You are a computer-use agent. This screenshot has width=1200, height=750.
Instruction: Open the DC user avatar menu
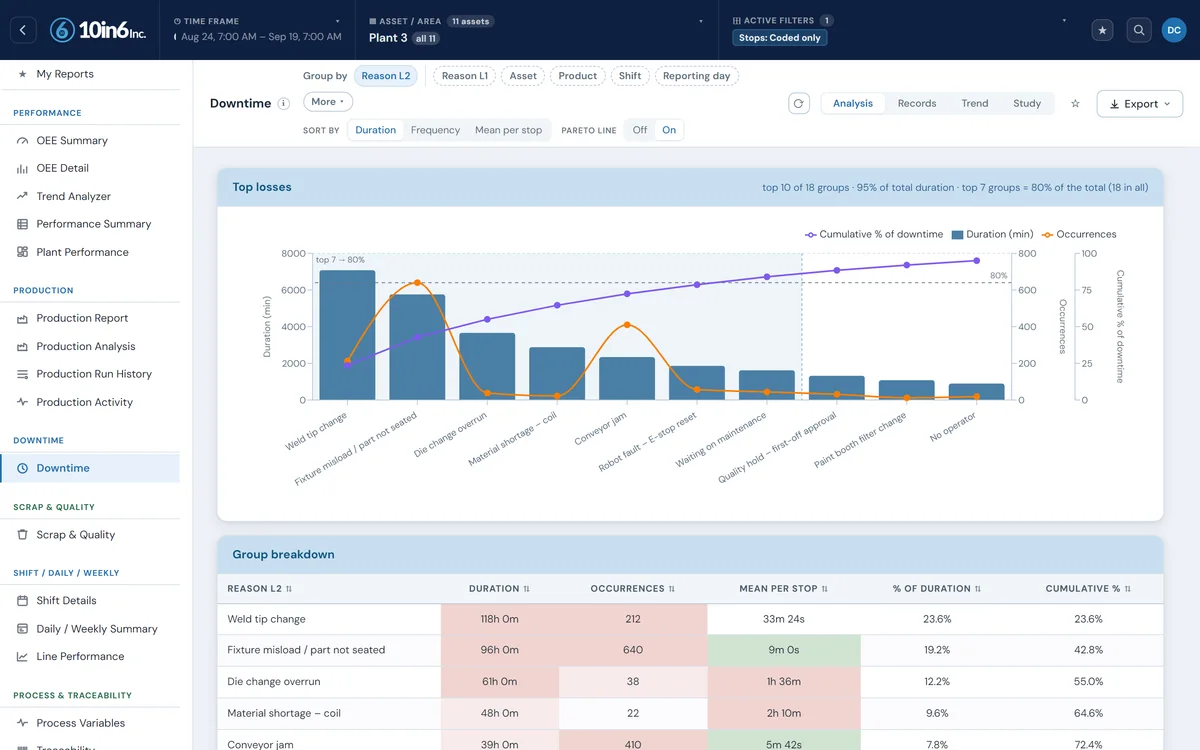click(x=1174, y=30)
